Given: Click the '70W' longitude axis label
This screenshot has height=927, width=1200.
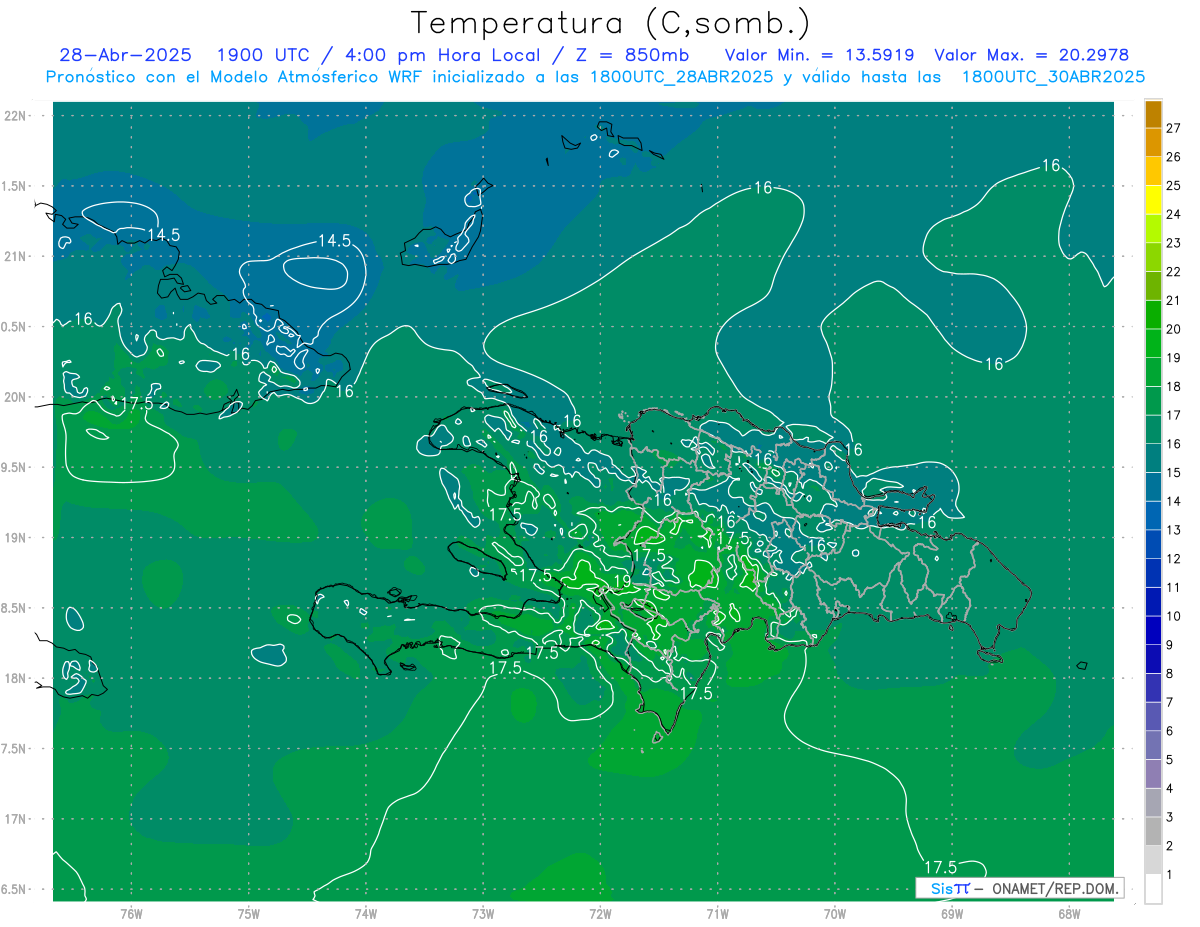Looking at the screenshot, I should (834, 914).
